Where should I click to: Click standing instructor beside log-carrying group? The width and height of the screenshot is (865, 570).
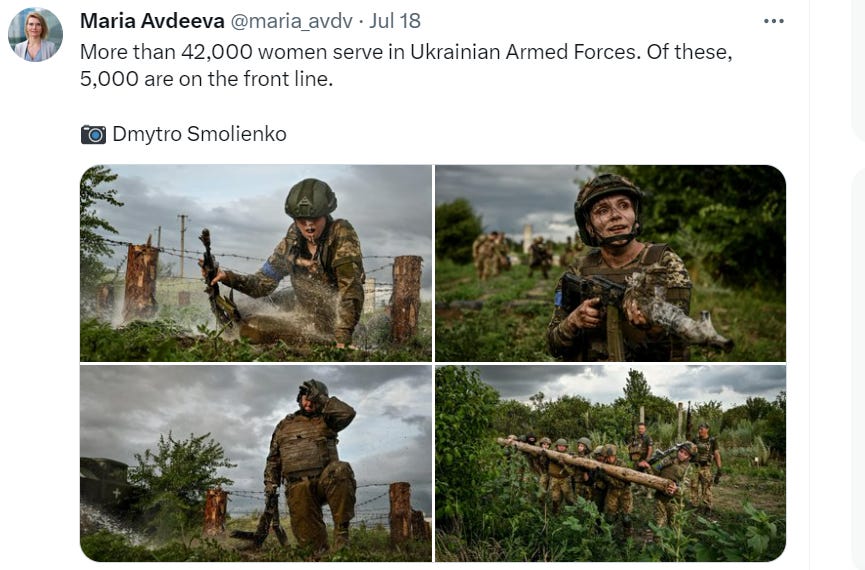pyautogui.click(x=706, y=465)
